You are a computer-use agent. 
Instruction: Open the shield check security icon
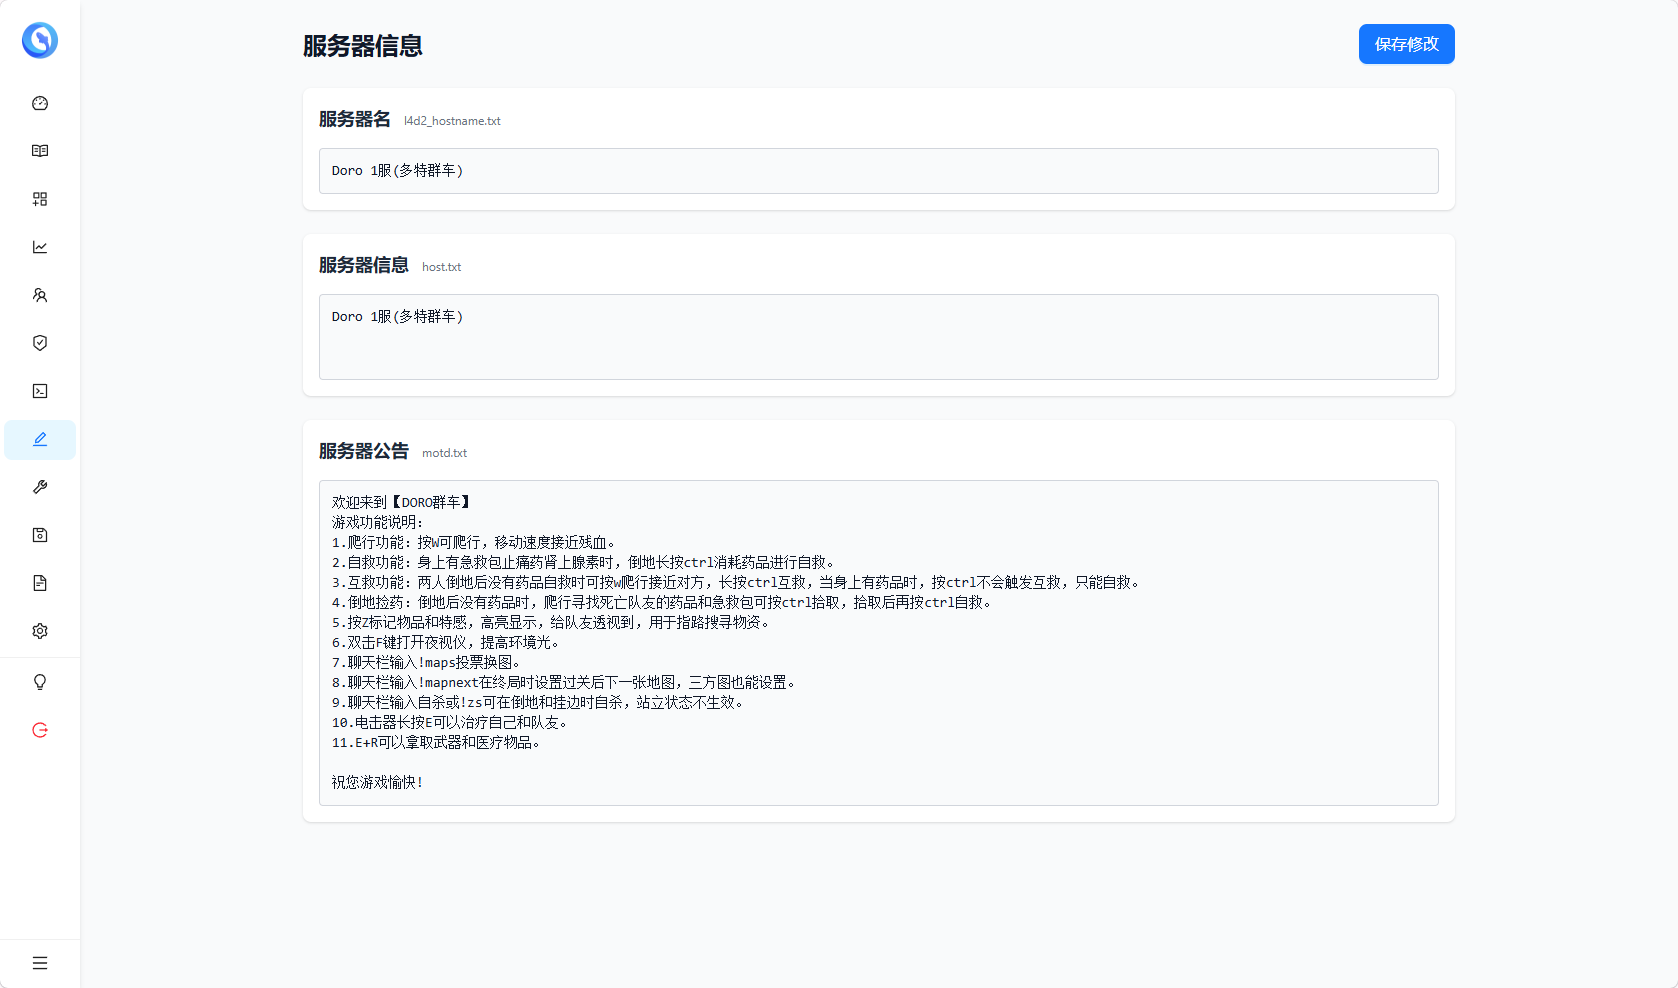point(40,343)
